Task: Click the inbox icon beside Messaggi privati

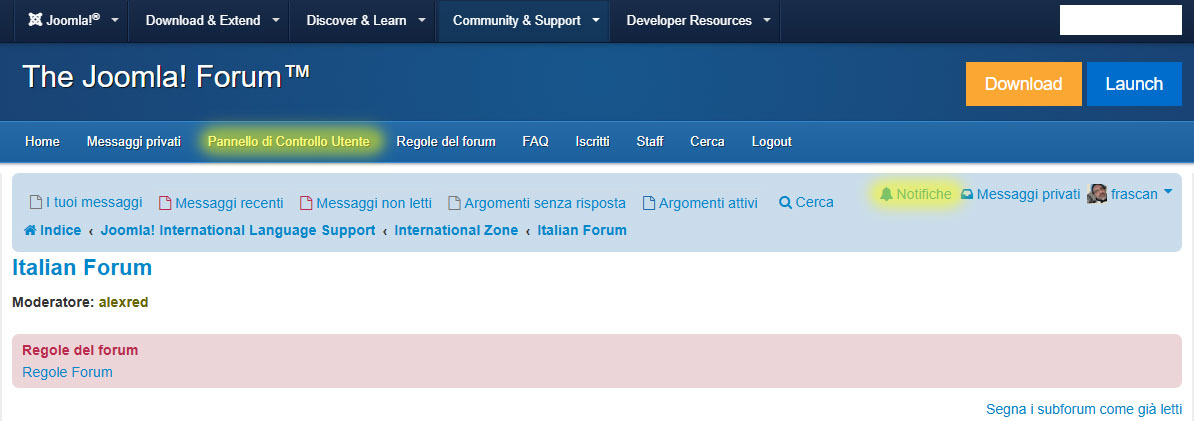Action: click(967, 194)
